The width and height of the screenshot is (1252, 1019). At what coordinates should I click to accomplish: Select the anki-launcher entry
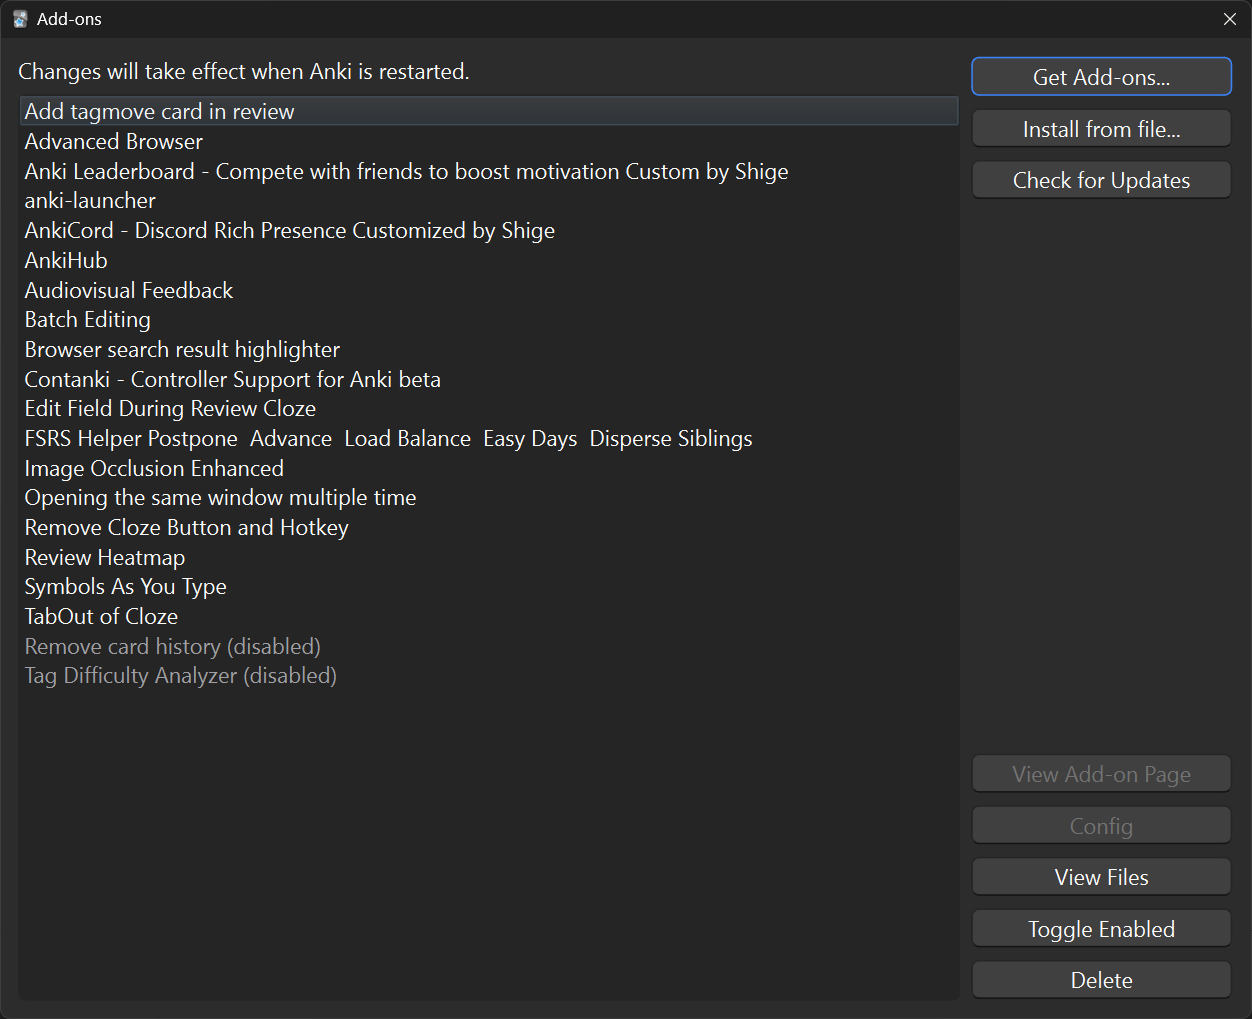pyautogui.click(x=489, y=200)
